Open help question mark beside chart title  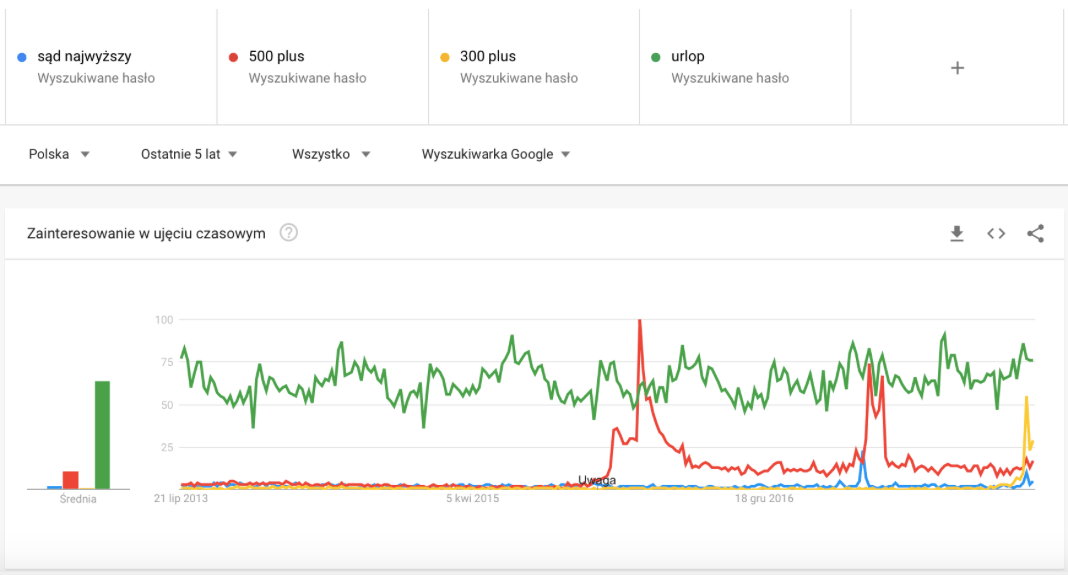(x=289, y=233)
